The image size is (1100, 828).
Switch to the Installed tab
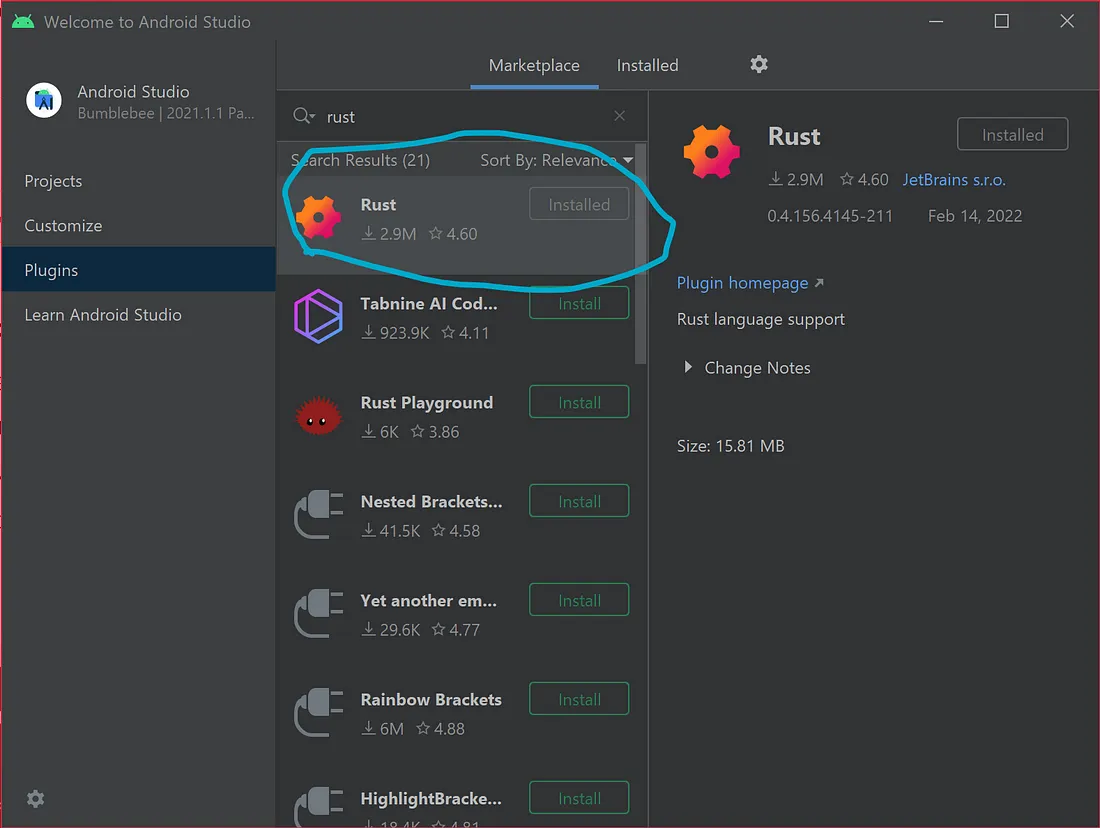[x=647, y=65]
